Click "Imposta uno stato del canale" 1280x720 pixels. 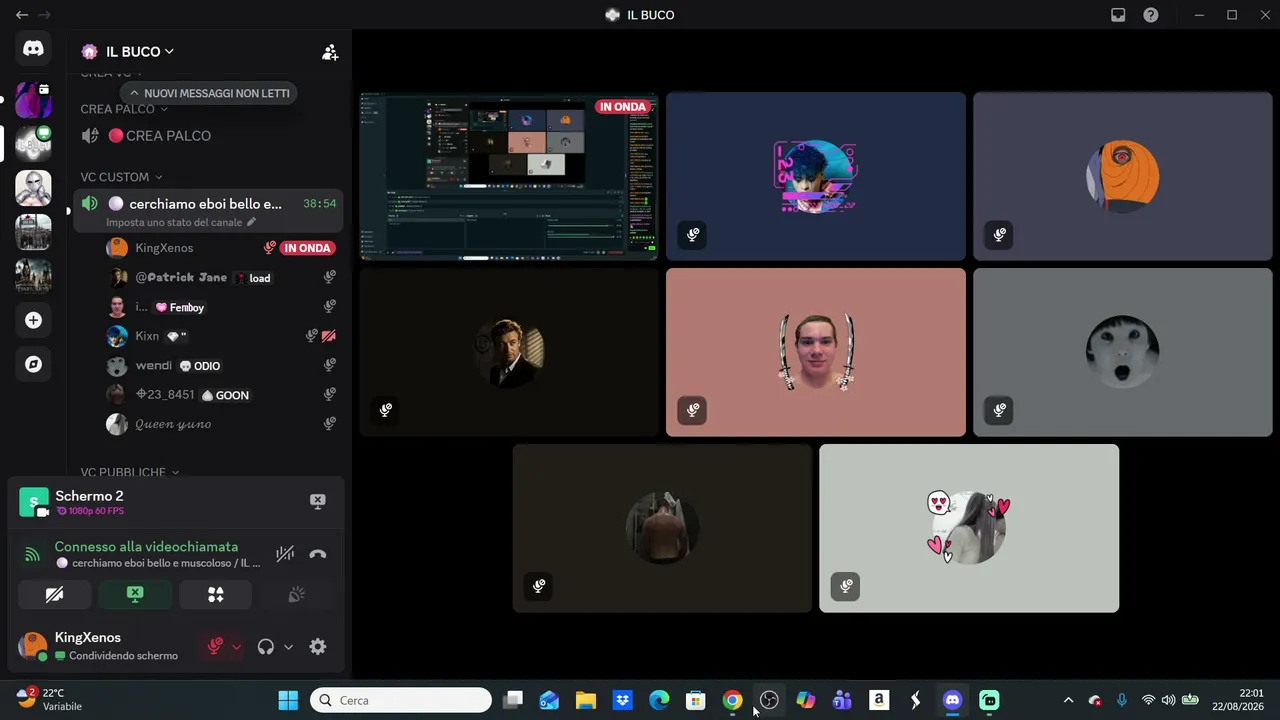tap(174, 222)
